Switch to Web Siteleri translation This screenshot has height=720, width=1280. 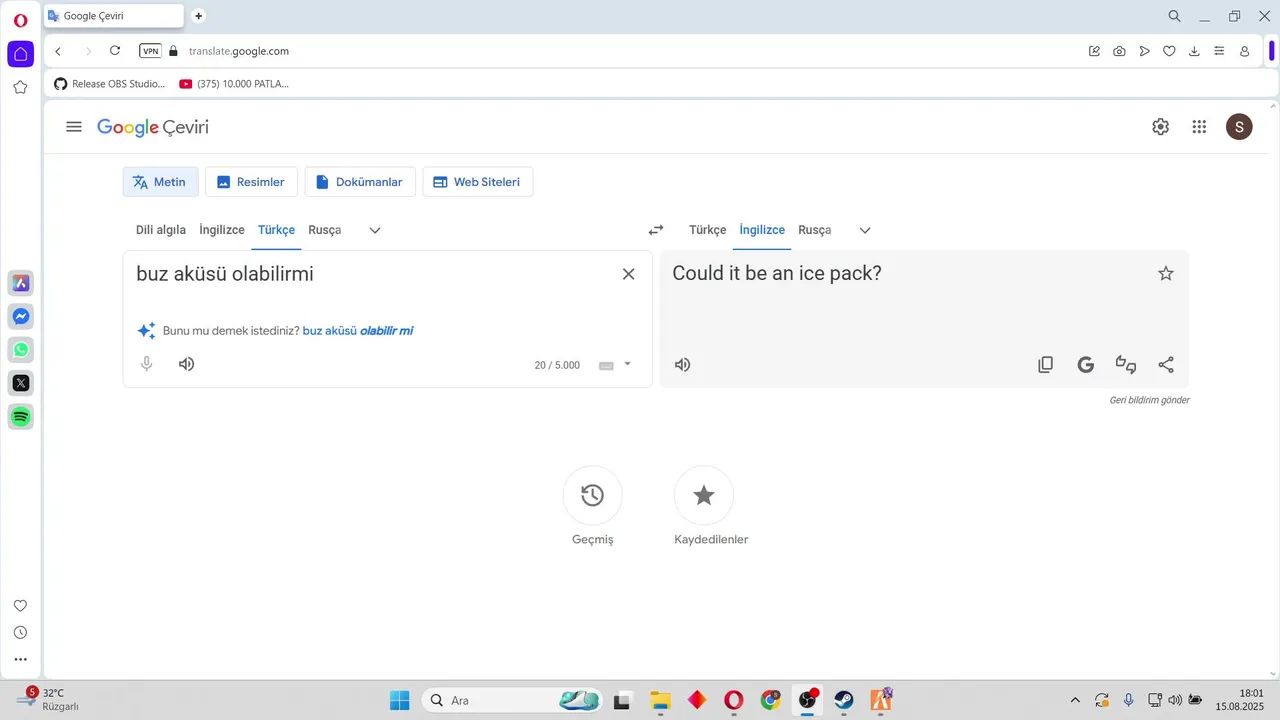(478, 182)
